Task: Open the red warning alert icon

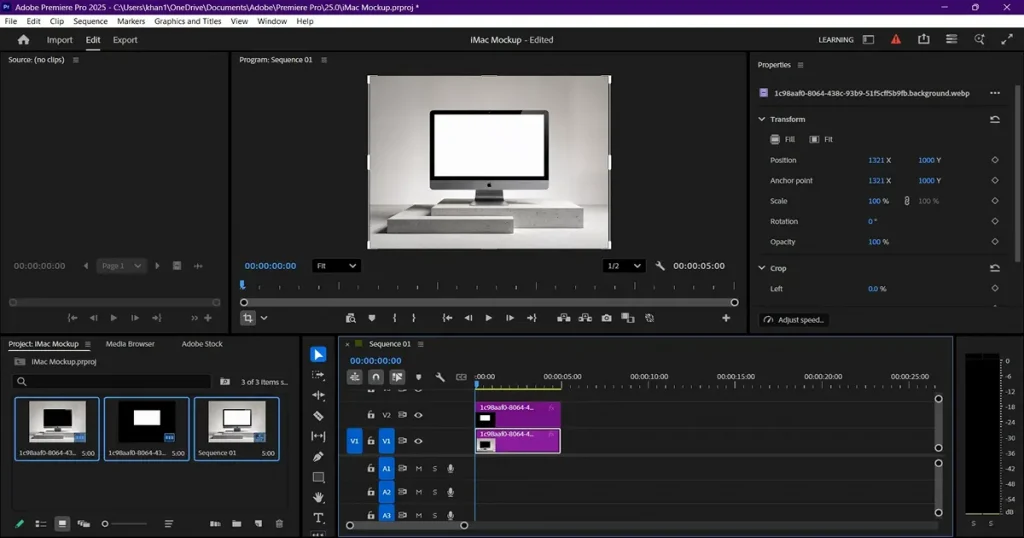Action: coord(896,40)
